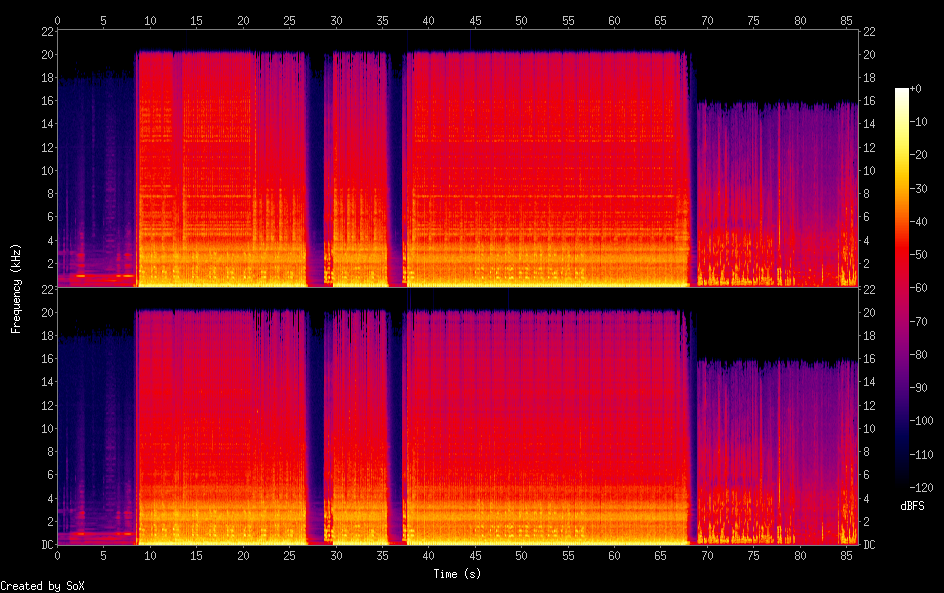Click the "Frequency (kHz)" axis label

15,288
